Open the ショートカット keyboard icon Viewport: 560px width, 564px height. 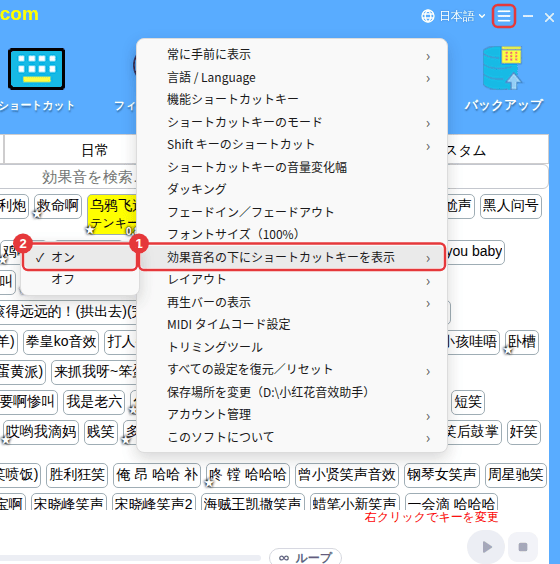tap(36, 69)
